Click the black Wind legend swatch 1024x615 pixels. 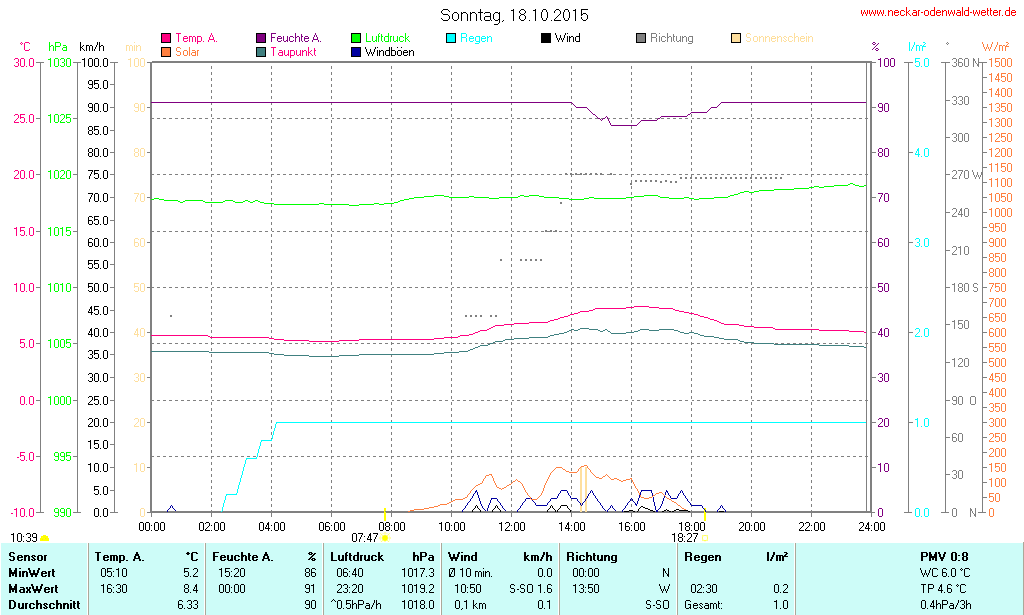(x=546, y=38)
